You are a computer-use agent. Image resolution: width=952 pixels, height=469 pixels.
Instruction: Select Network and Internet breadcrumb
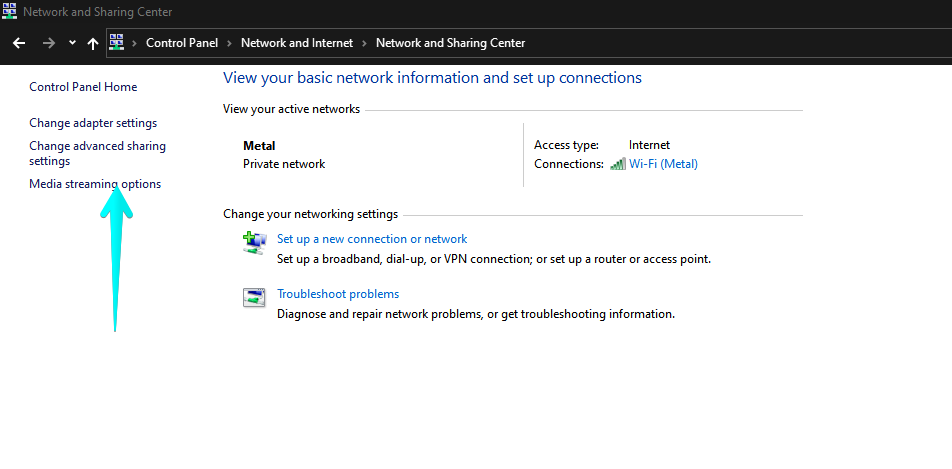296,43
